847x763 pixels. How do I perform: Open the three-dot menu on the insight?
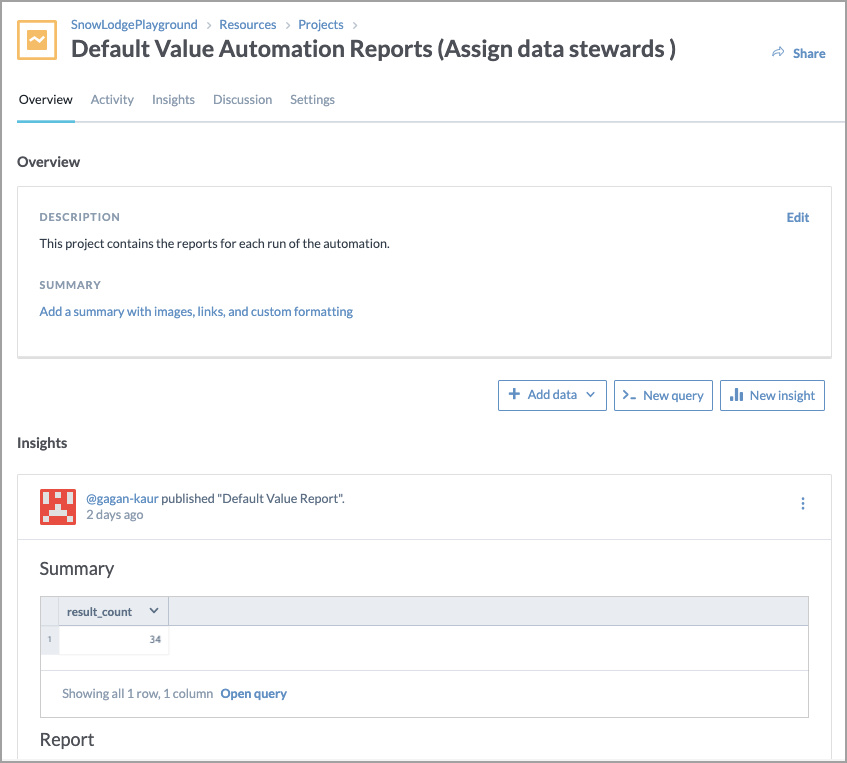tap(802, 504)
